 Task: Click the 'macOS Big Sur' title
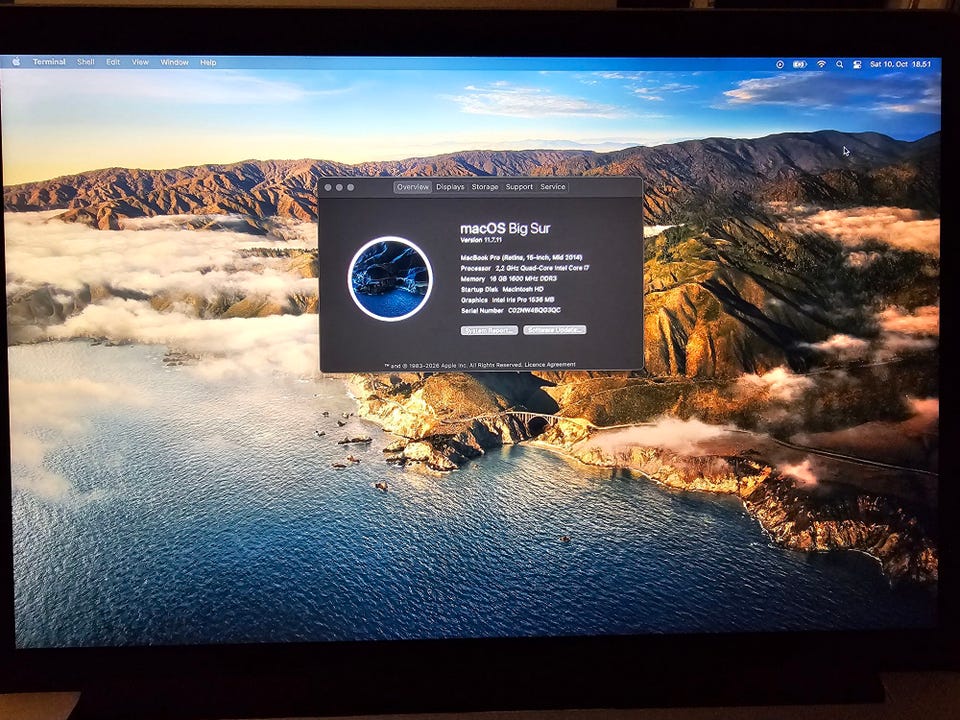505,228
